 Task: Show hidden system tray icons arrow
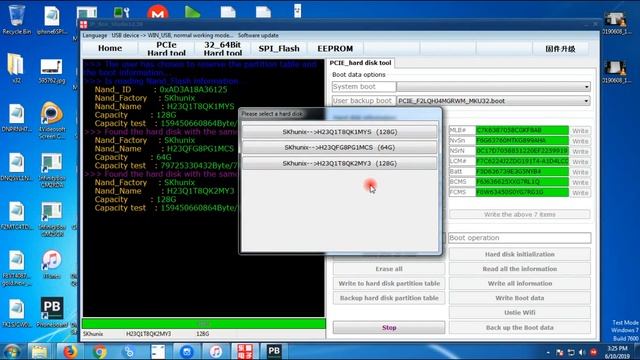(548, 352)
